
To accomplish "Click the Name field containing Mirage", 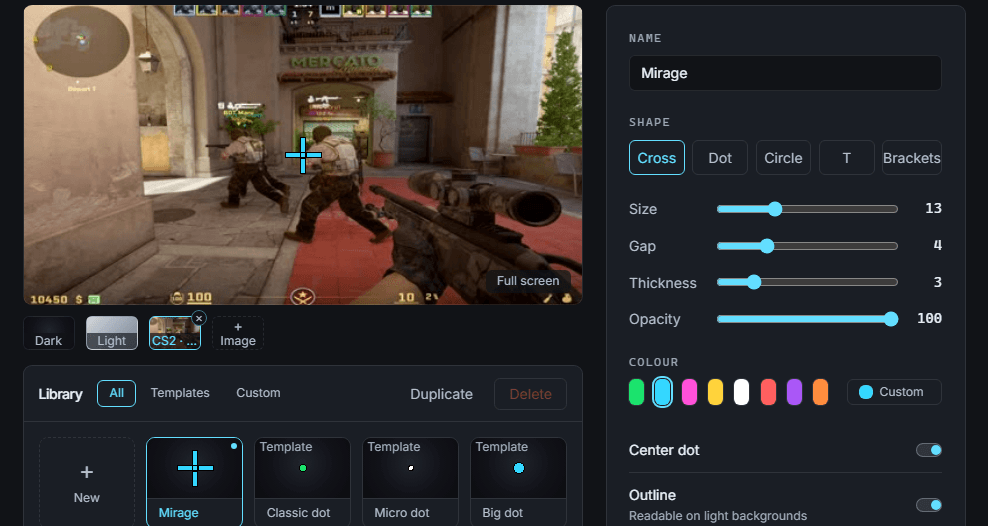I will [785, 73].
